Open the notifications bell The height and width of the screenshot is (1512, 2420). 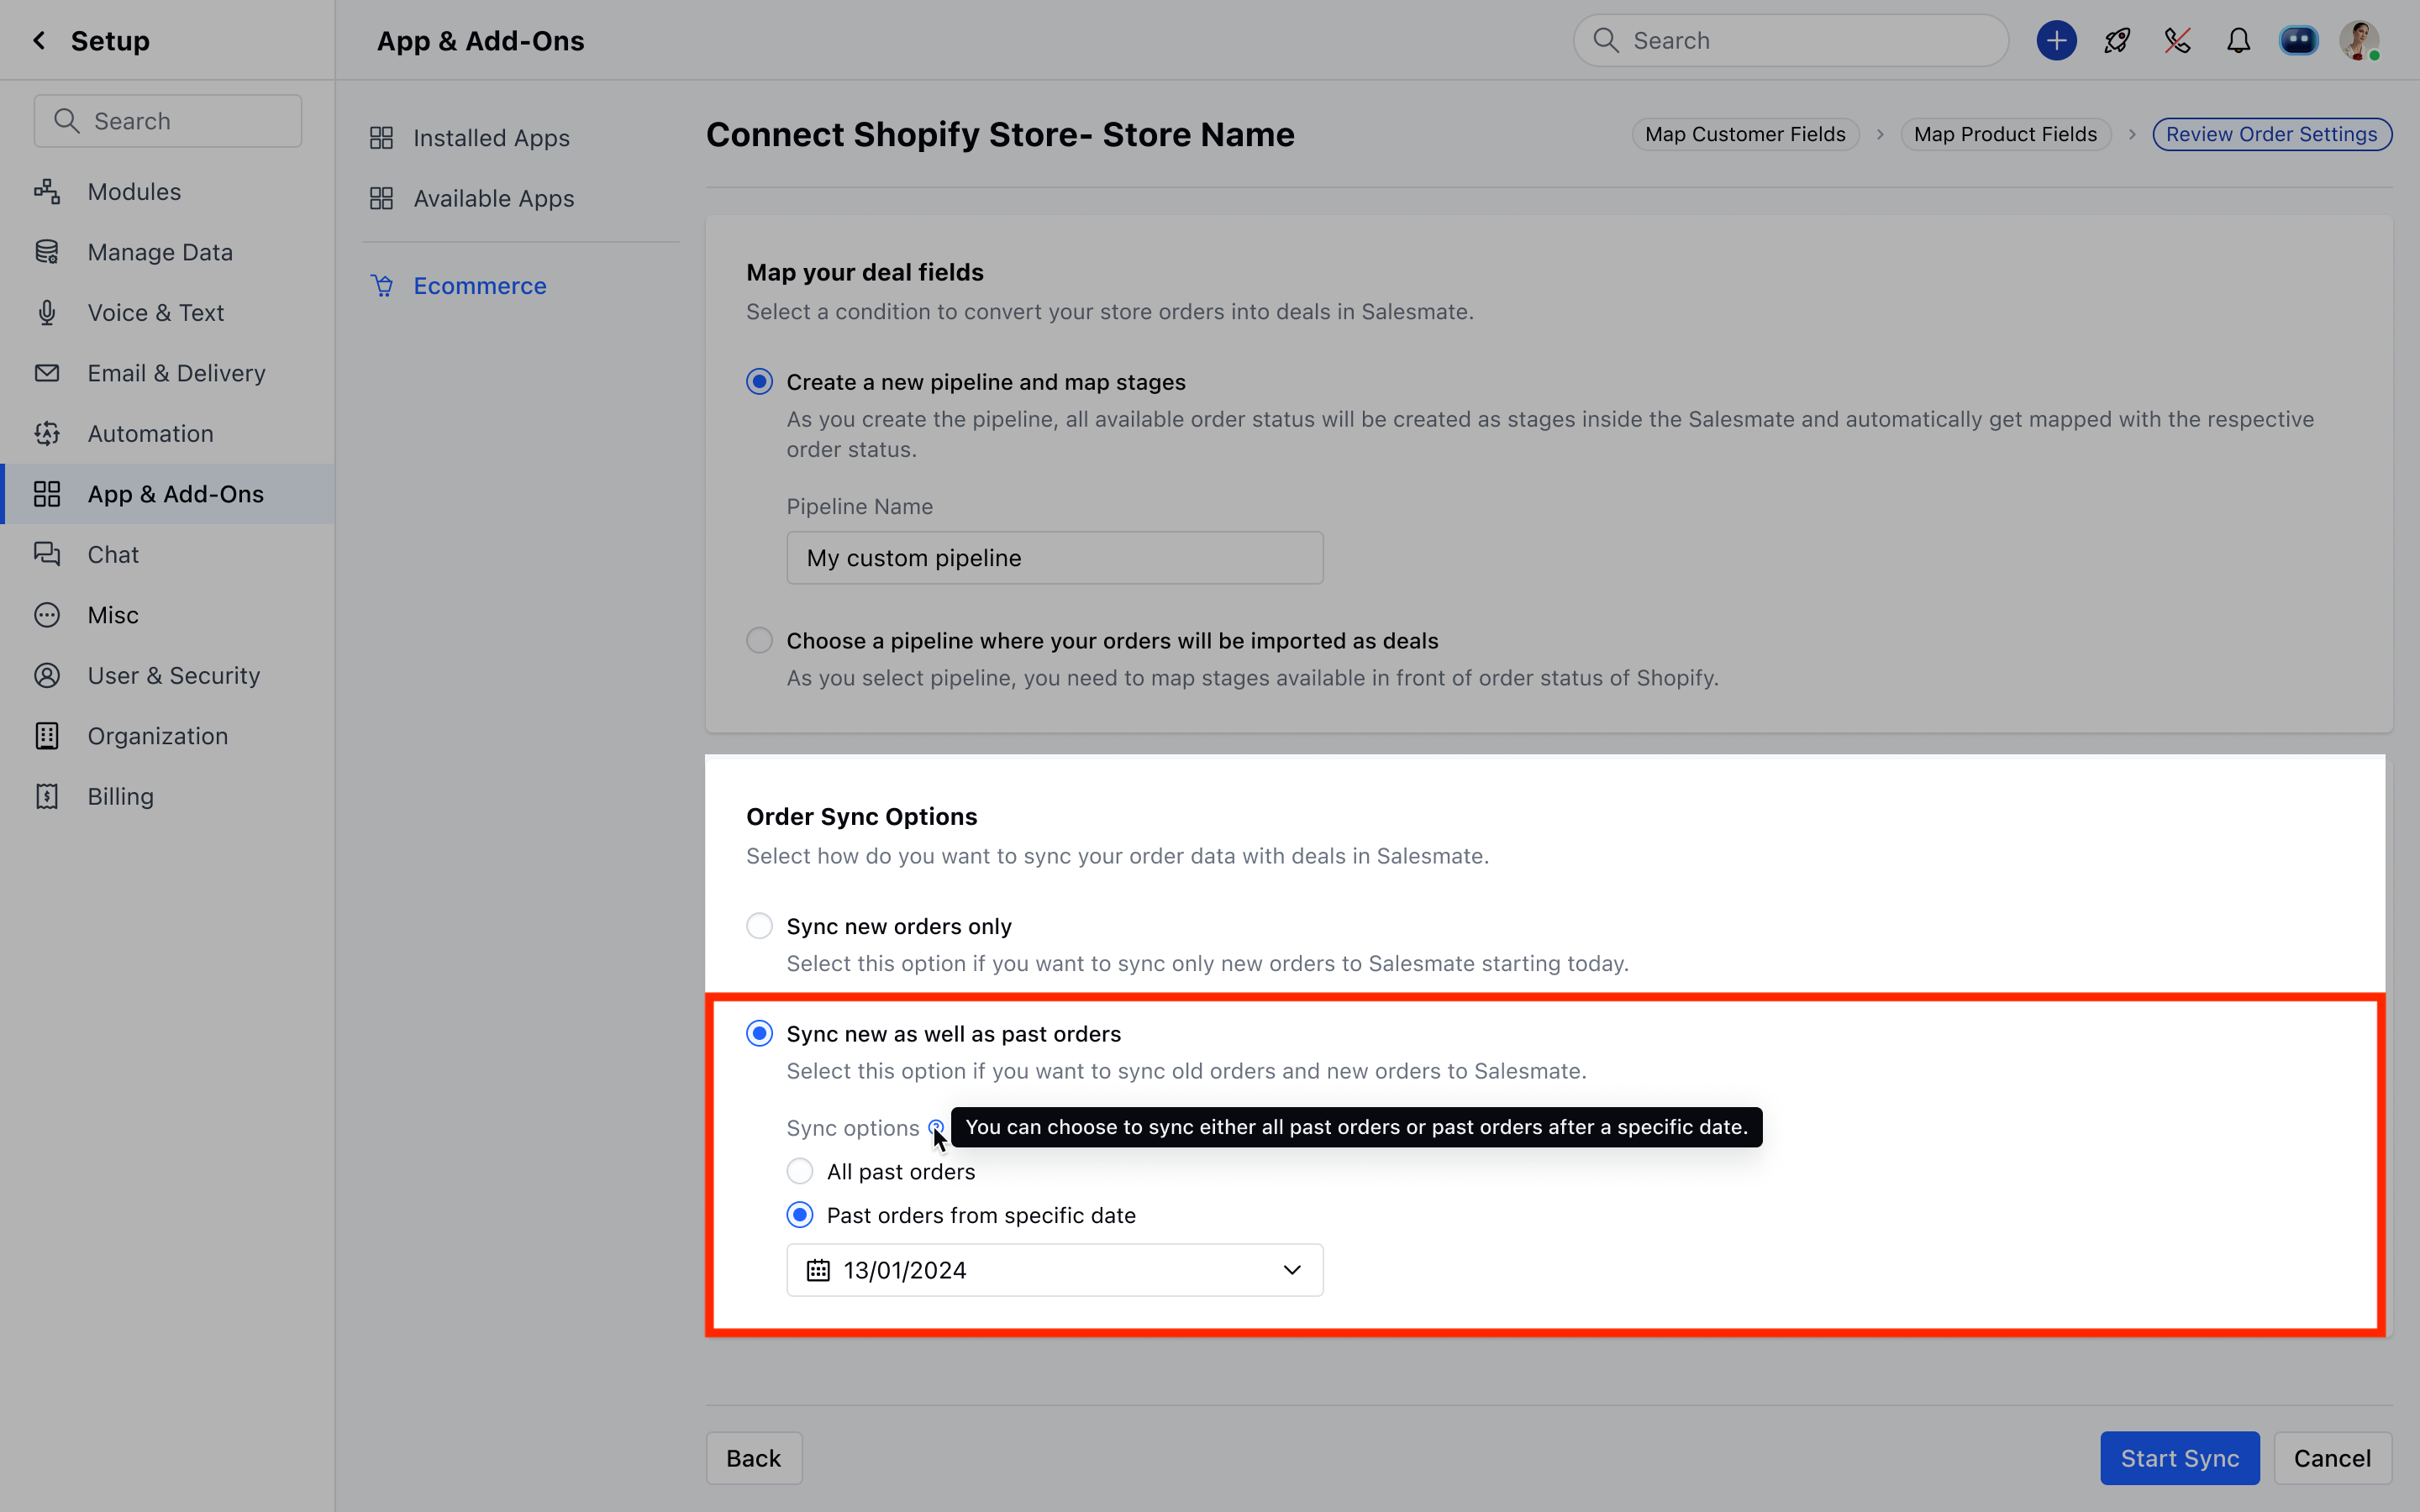pos(2238,40)
